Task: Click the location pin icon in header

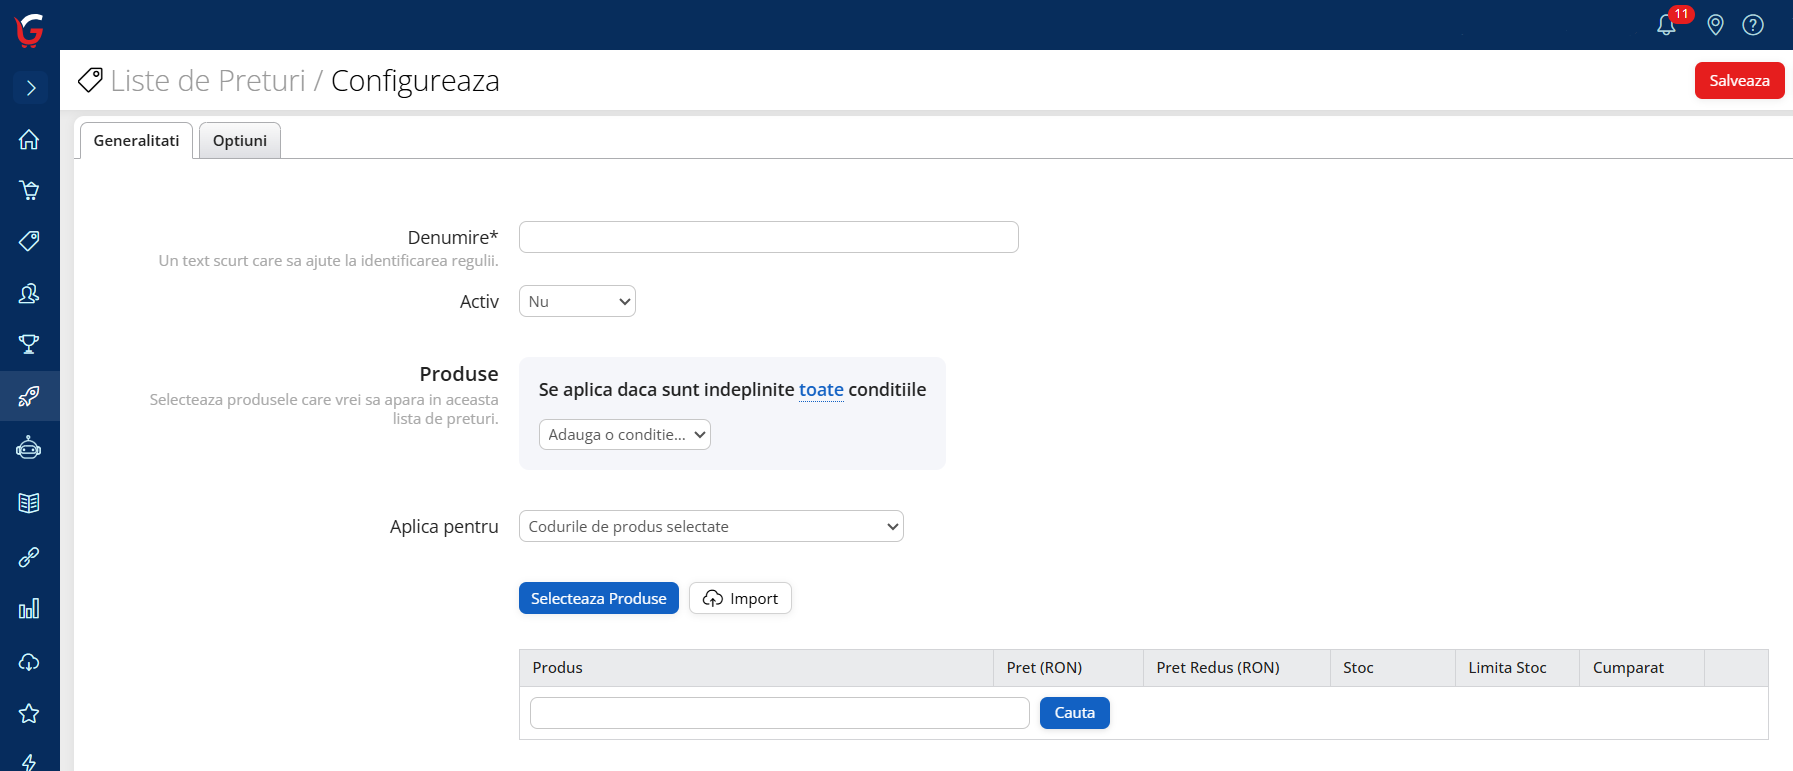Action: point(1715,25)
